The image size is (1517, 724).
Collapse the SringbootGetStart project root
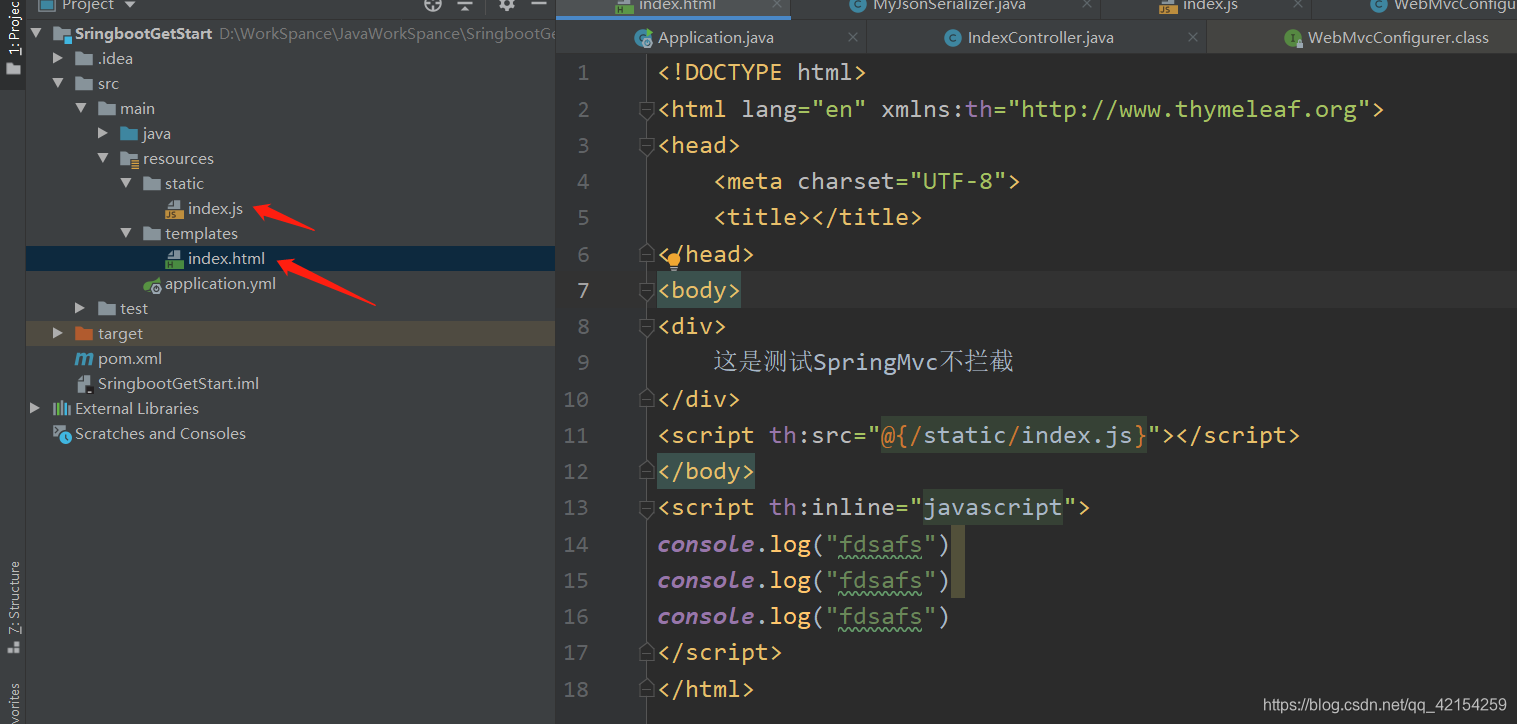pyautogui.click(x=37, y=34)
